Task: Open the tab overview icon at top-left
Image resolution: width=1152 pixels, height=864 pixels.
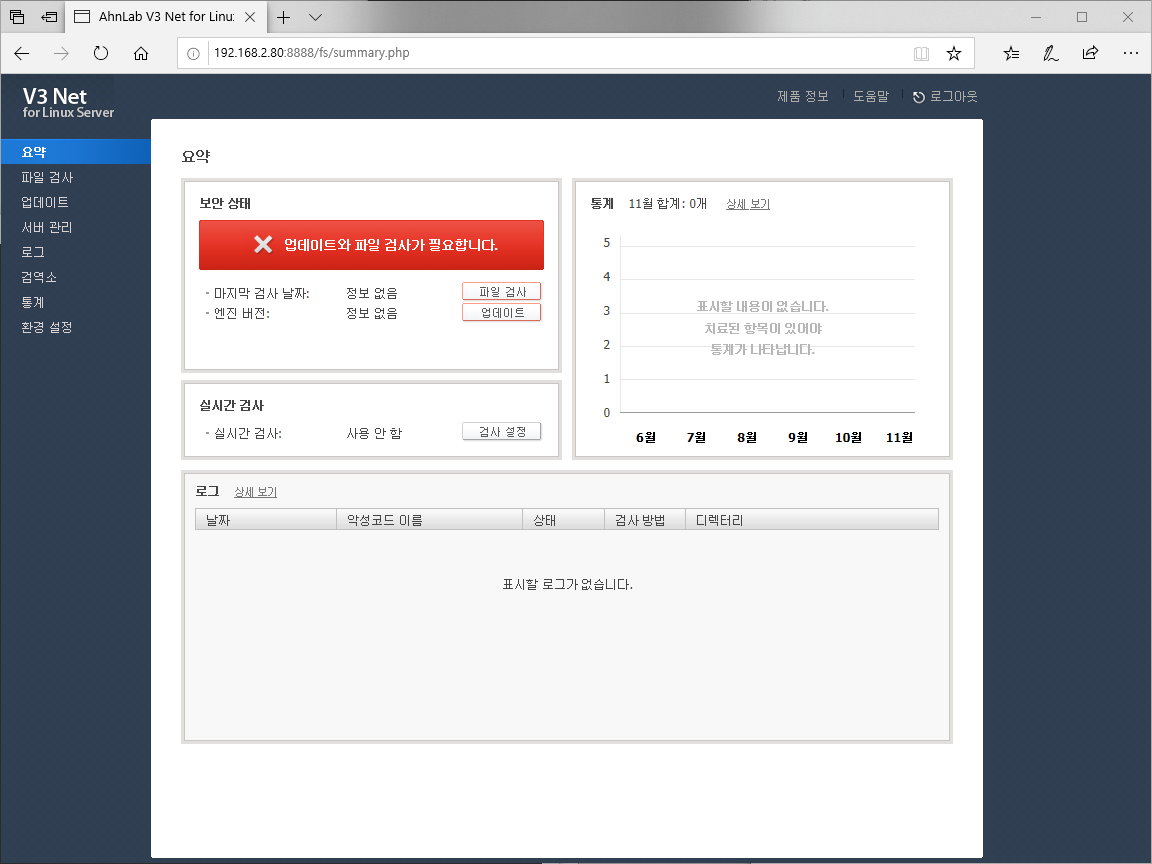Action: pyautogui.click(x=17, y=16)
